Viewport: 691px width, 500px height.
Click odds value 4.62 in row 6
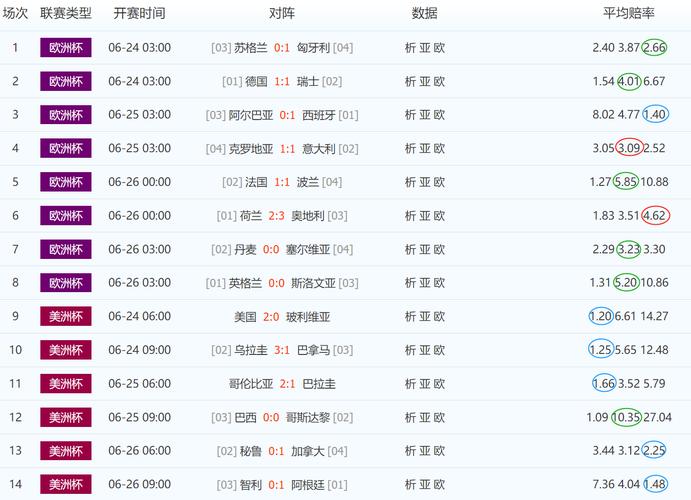[655, 216]
